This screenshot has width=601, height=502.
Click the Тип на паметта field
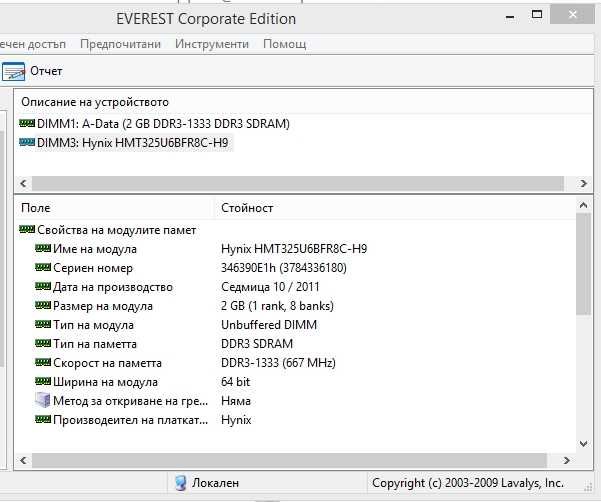(95, 344)
